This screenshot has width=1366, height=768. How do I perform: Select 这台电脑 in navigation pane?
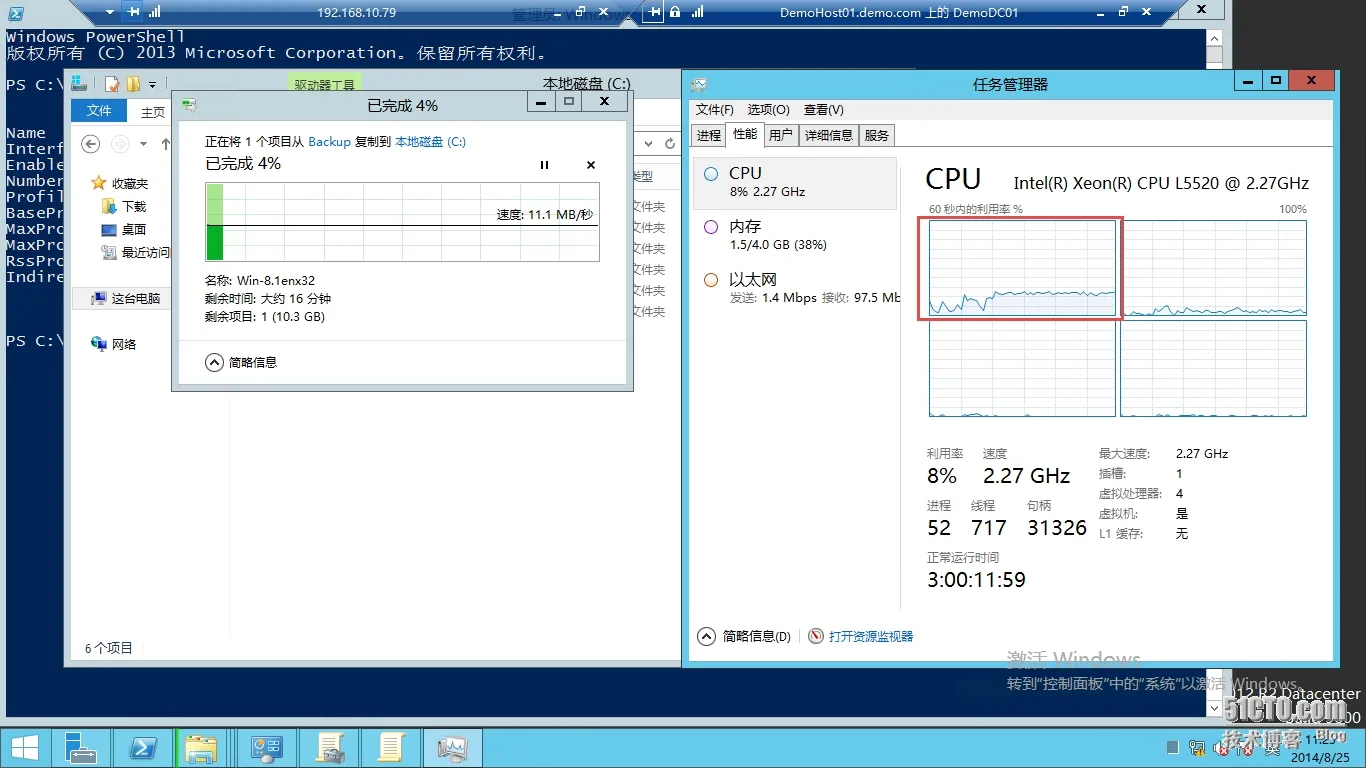pos(126,298)
